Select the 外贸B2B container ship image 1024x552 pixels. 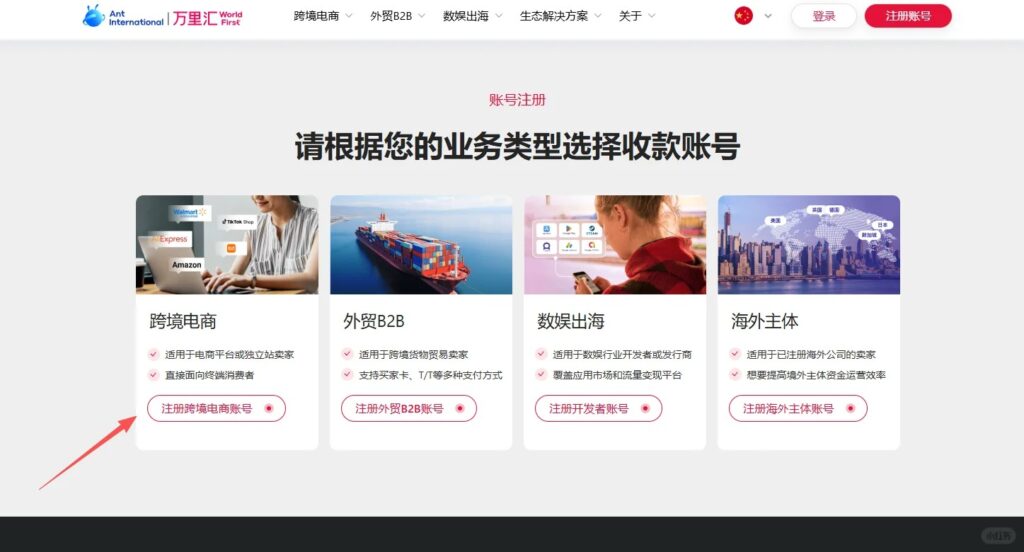pos(421,244)
